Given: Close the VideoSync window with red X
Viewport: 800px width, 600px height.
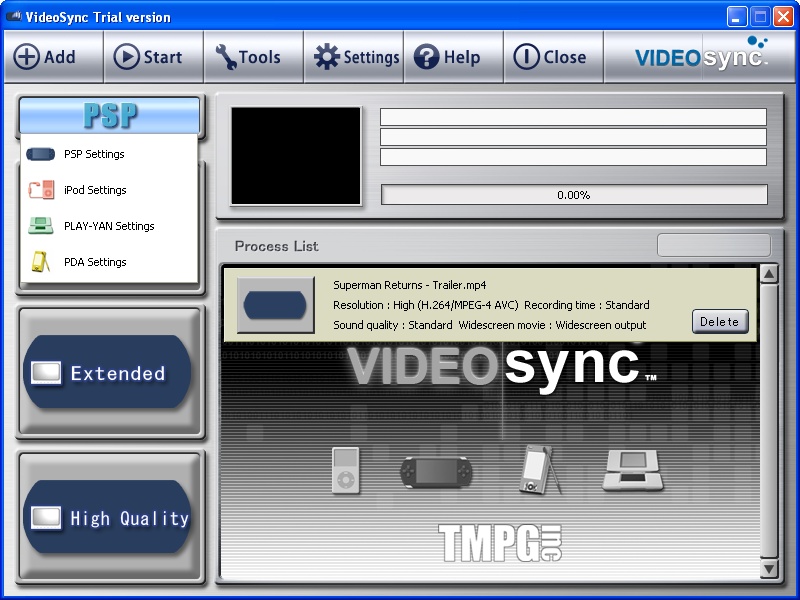Looking at the screenshot, I should coord(783,17).
